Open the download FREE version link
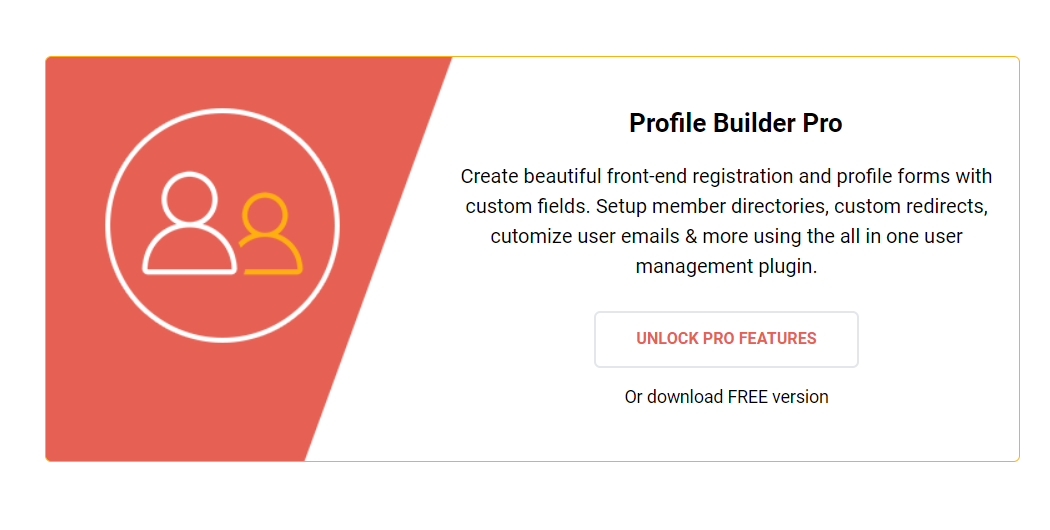This screenshot has height=530, width=1050. tap(726, 397)
